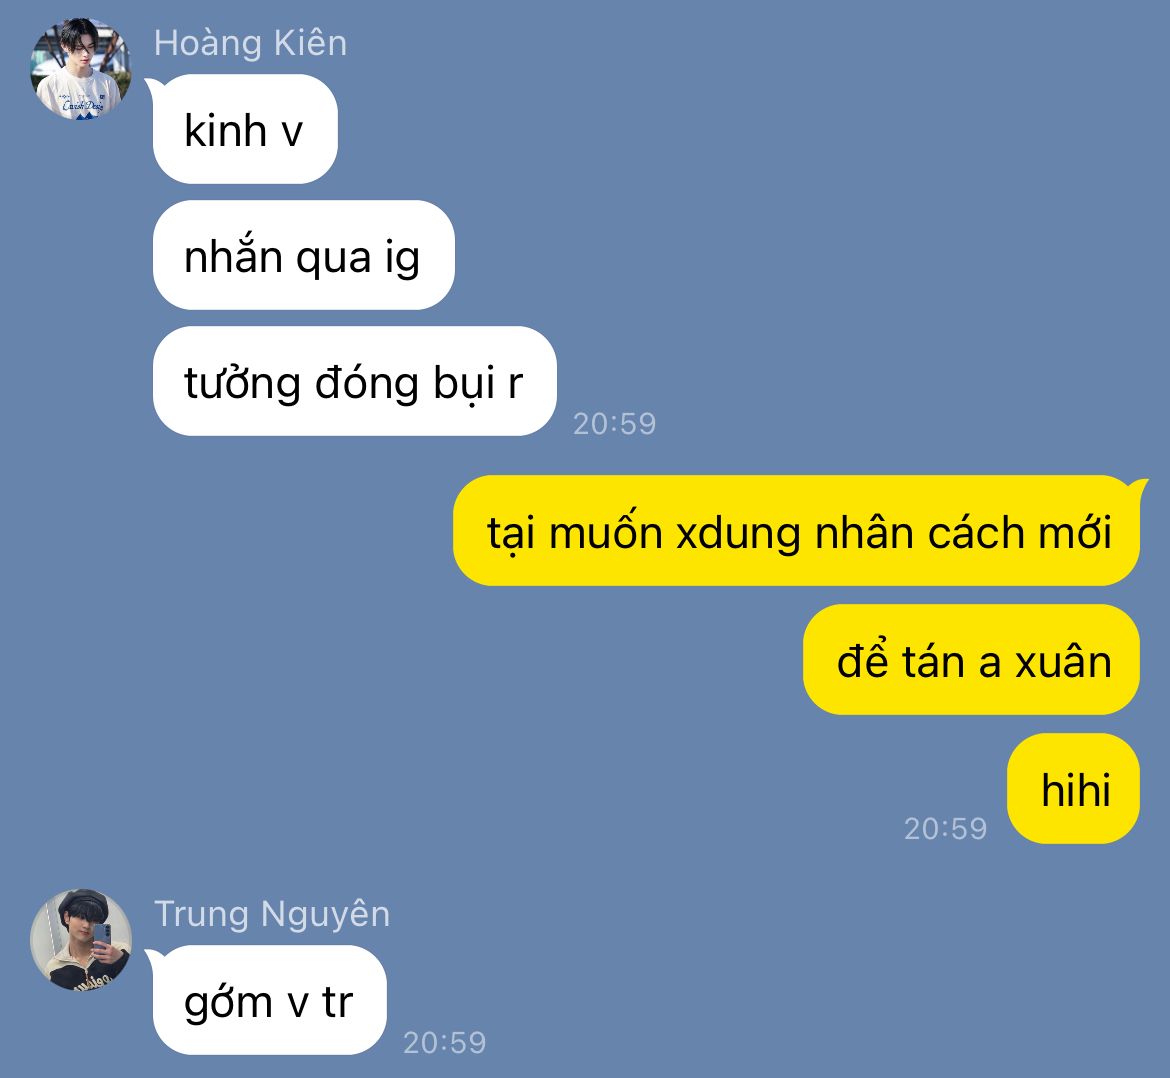This screenshot has width=1170, height=1078.
Task: Select the "gớm v tr" message bubble
Action: [269, 1000]
